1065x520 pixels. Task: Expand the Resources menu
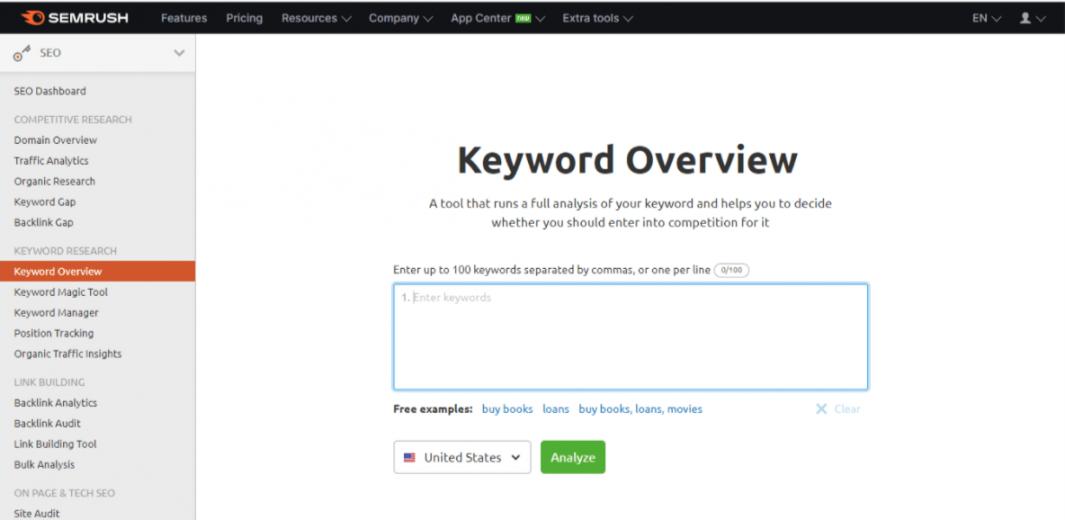coord(316,18)
